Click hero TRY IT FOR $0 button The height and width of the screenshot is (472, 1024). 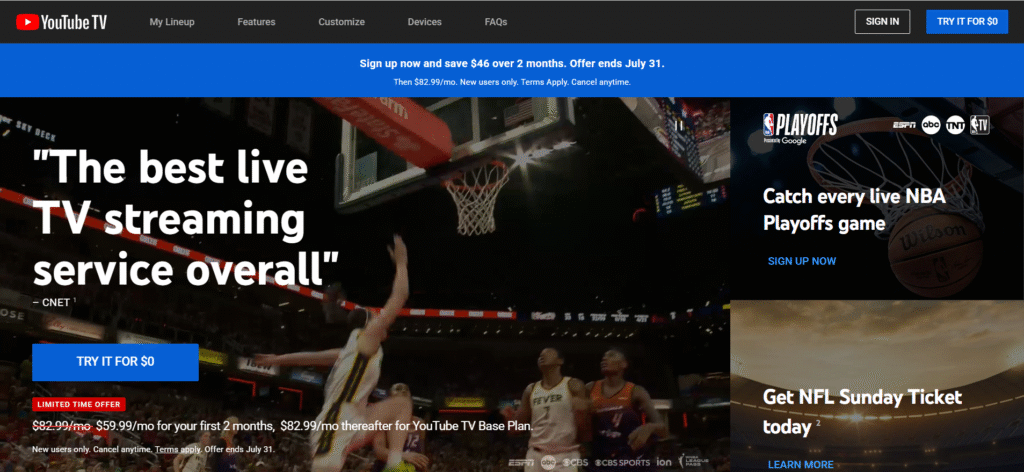pyautogui.click(x=115, y=362)
